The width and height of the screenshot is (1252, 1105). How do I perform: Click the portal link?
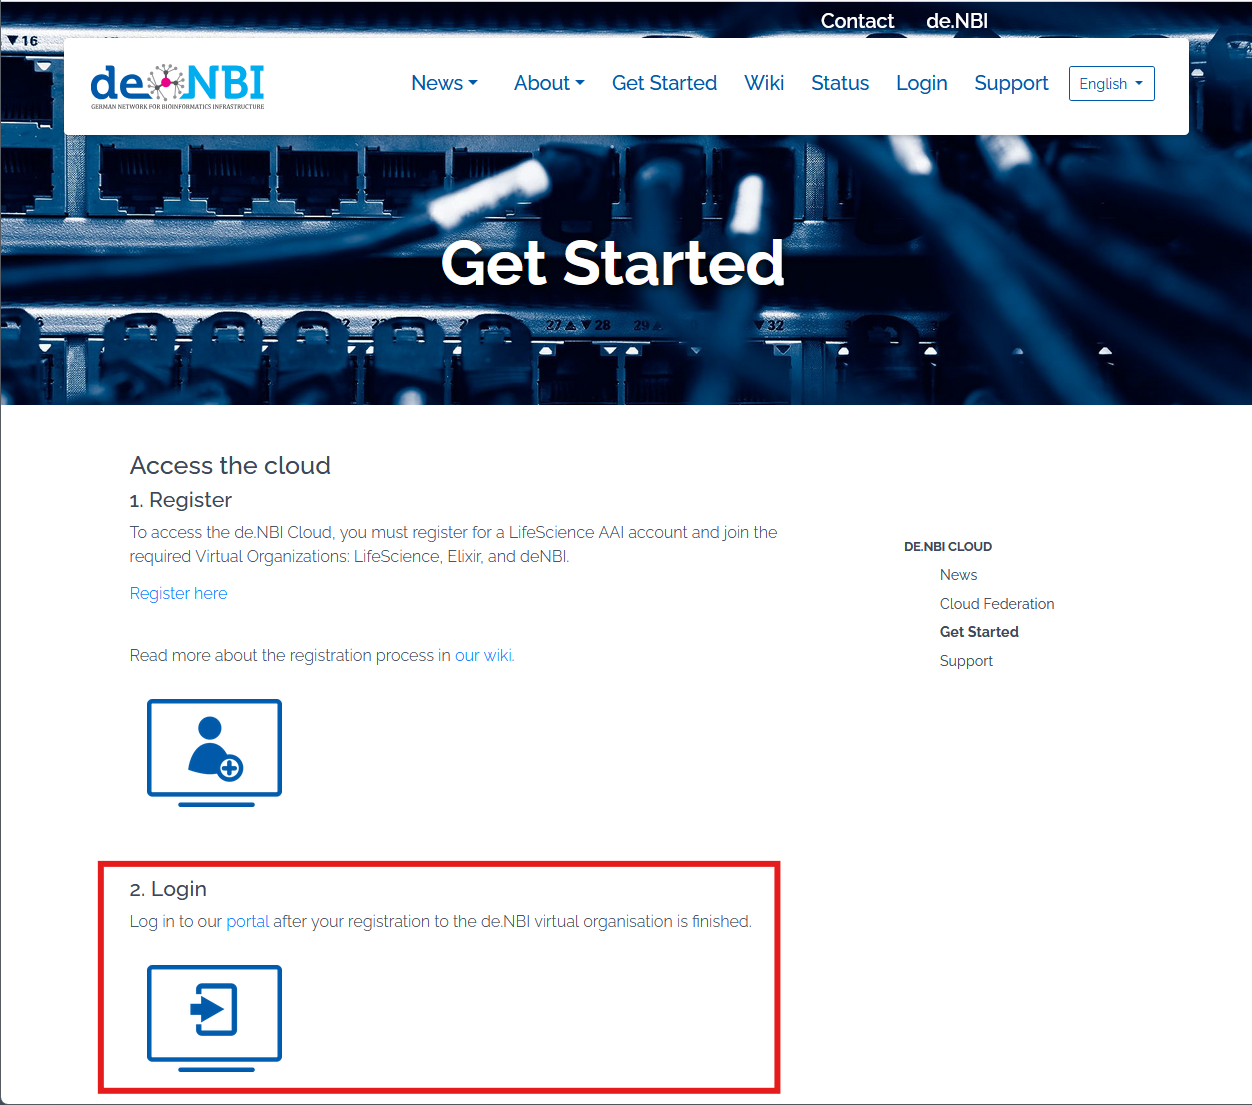(x=248, y=921)
